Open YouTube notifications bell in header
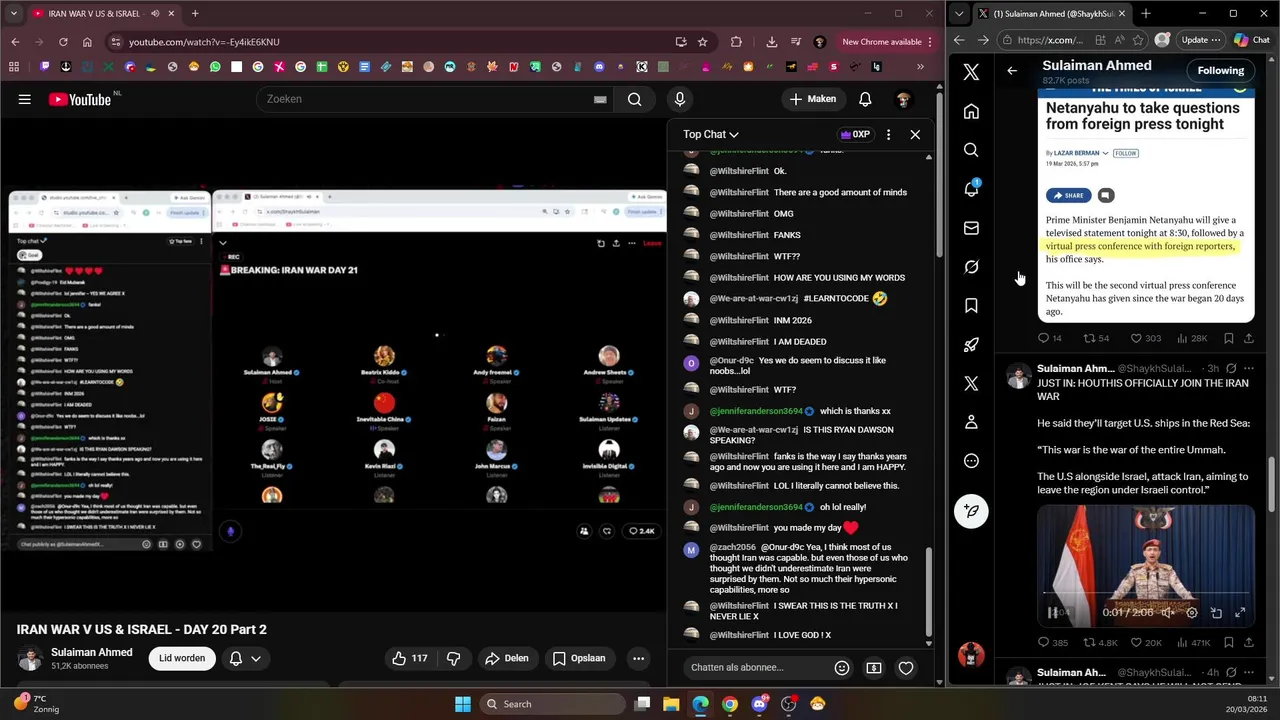The height and width of the screenshot is (720, 1280). (x=865, y=99)
